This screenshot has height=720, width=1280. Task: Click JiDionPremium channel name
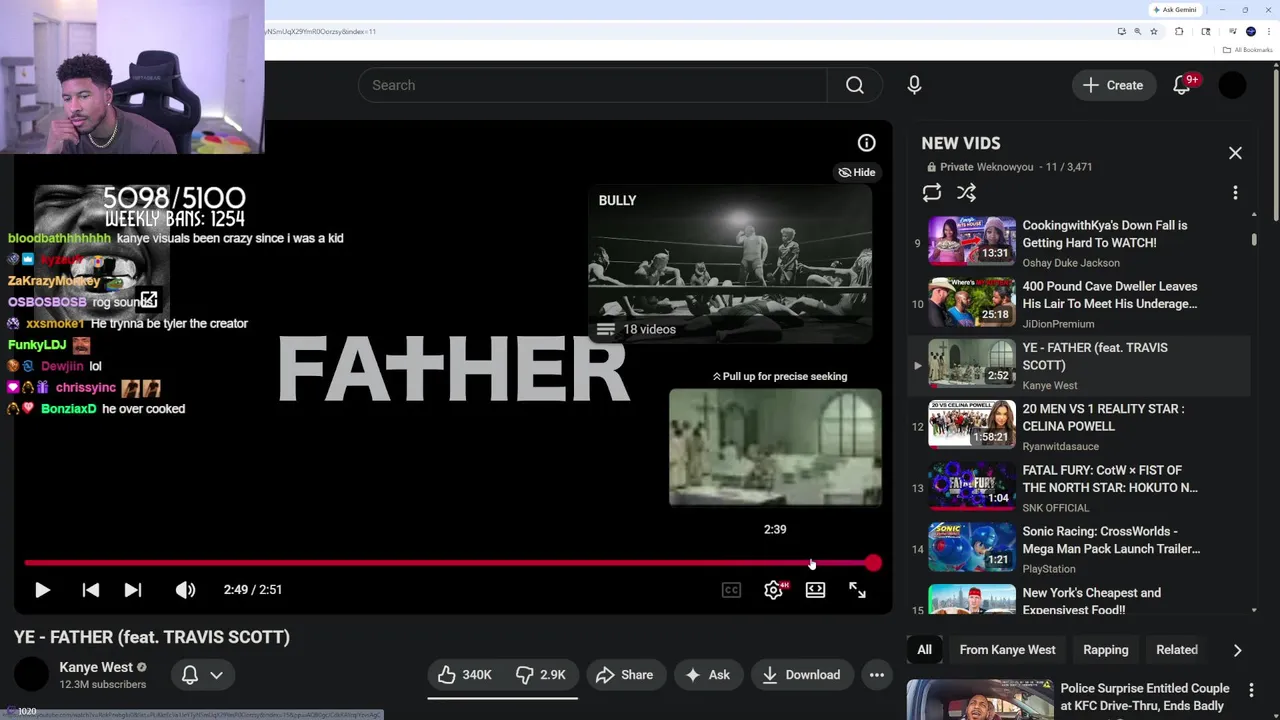[x=1058, y=324]
